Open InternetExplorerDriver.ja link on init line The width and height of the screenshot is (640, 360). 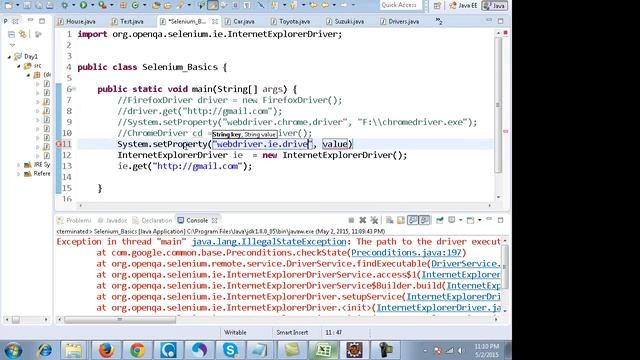click(438, 308)
